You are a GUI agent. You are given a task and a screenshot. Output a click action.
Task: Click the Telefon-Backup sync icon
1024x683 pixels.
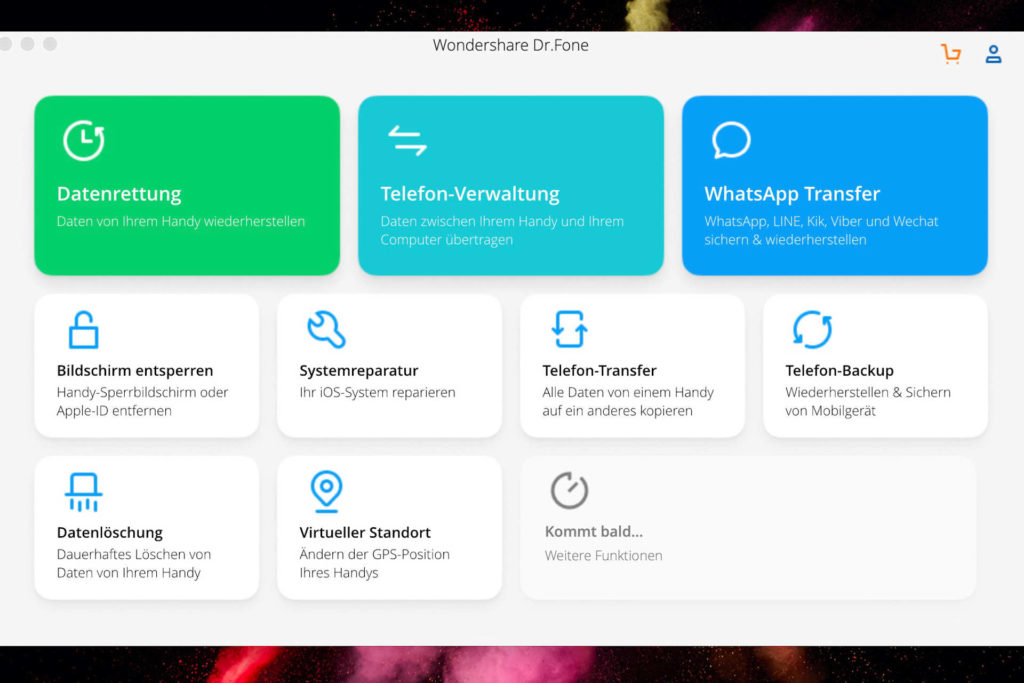[812, 329]
